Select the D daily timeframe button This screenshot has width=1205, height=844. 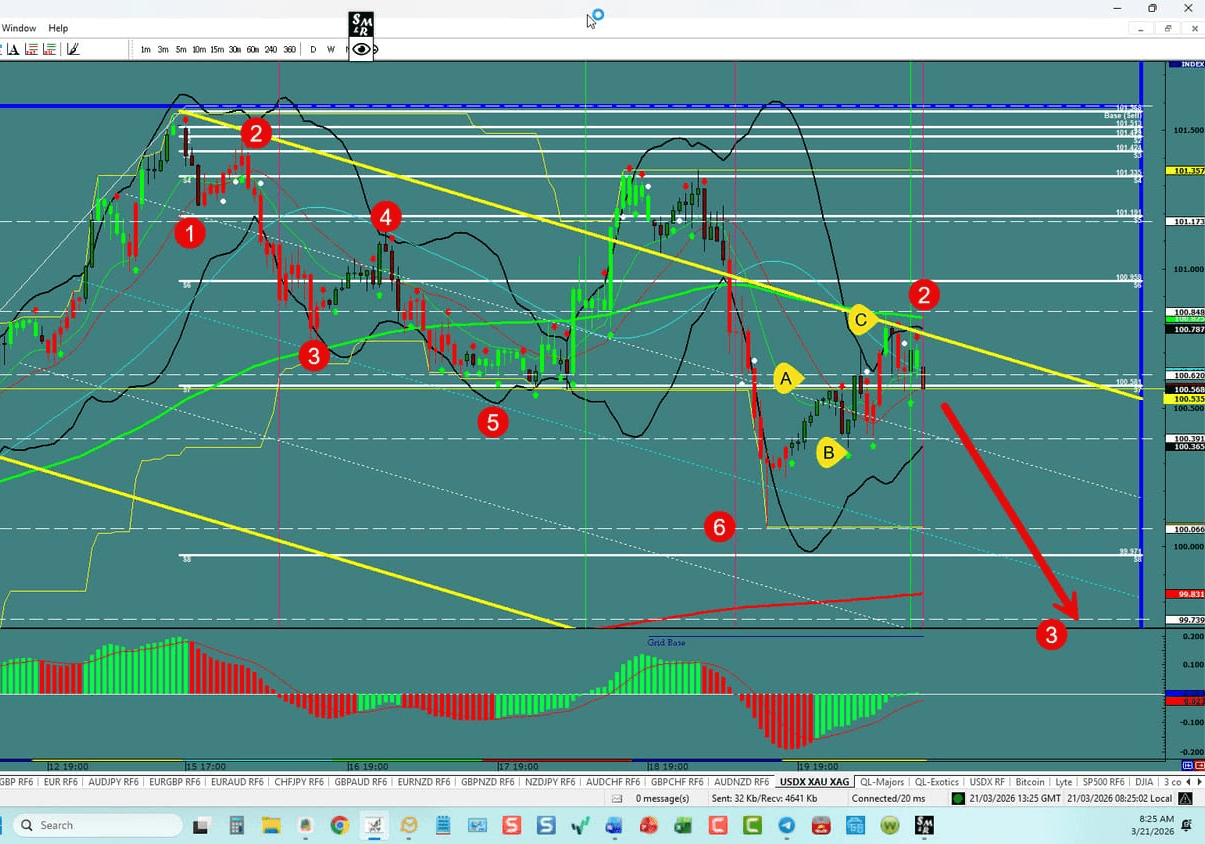[312, 48]
